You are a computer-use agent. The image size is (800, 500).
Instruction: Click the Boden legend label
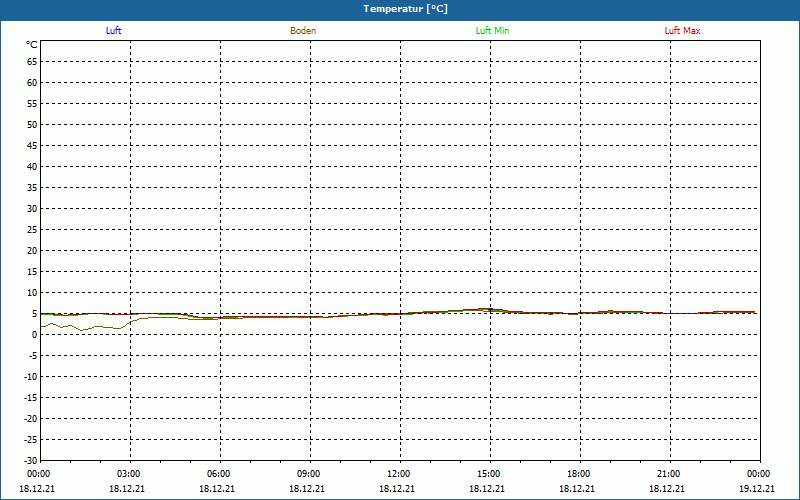(x=303, y=31)
